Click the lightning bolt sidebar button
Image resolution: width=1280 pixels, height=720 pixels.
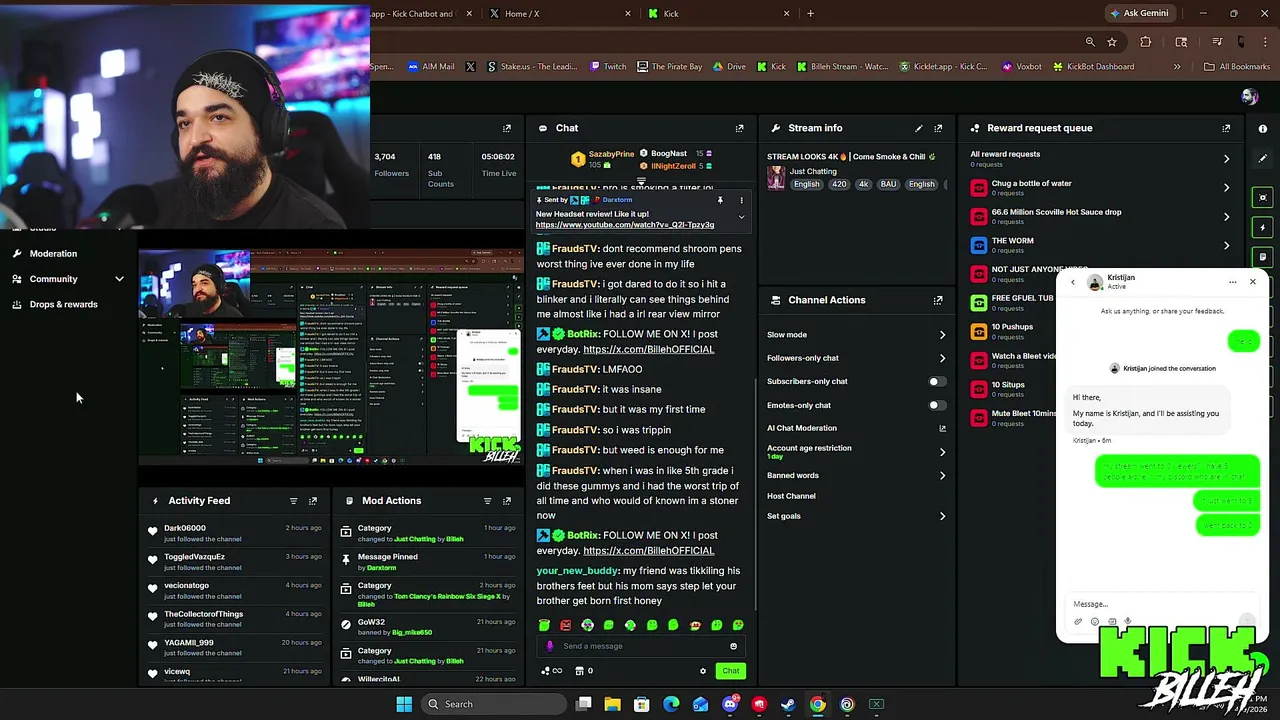(x=1263, y=227)
